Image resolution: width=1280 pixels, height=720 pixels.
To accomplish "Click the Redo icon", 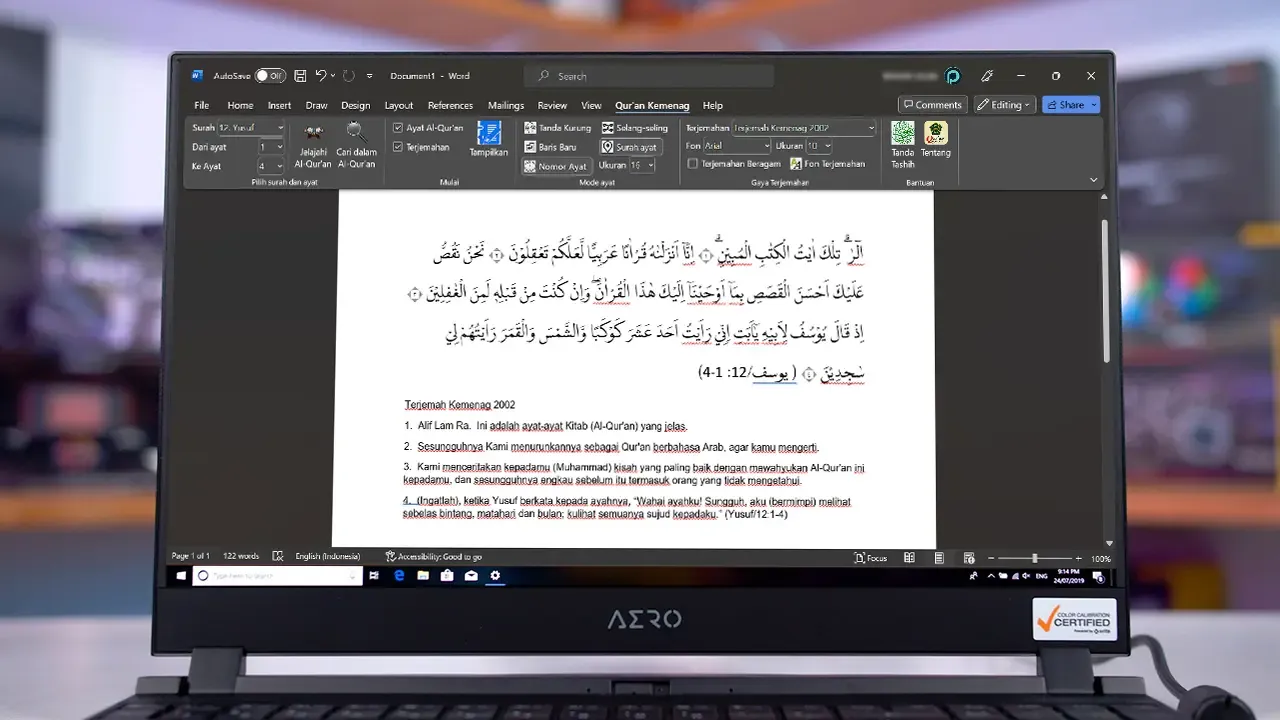I will coord(348,76).
